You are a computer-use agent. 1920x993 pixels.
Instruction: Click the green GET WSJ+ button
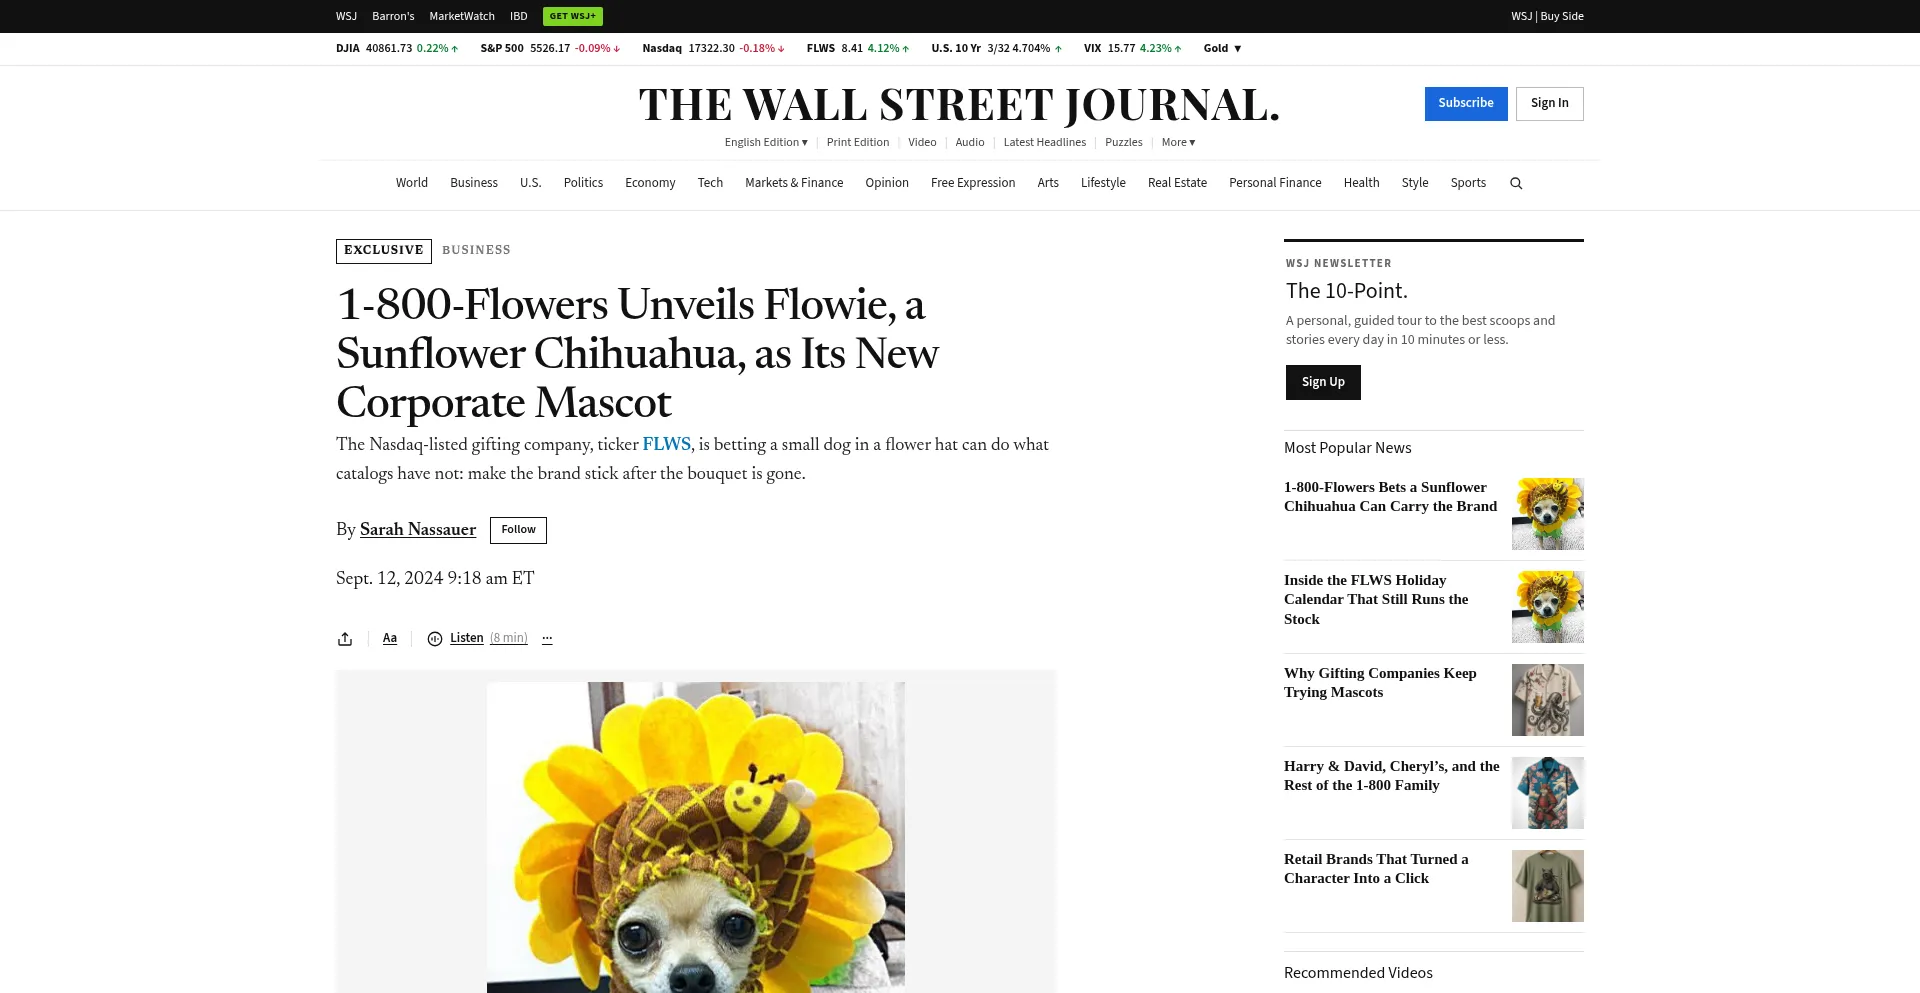point(573,16)
